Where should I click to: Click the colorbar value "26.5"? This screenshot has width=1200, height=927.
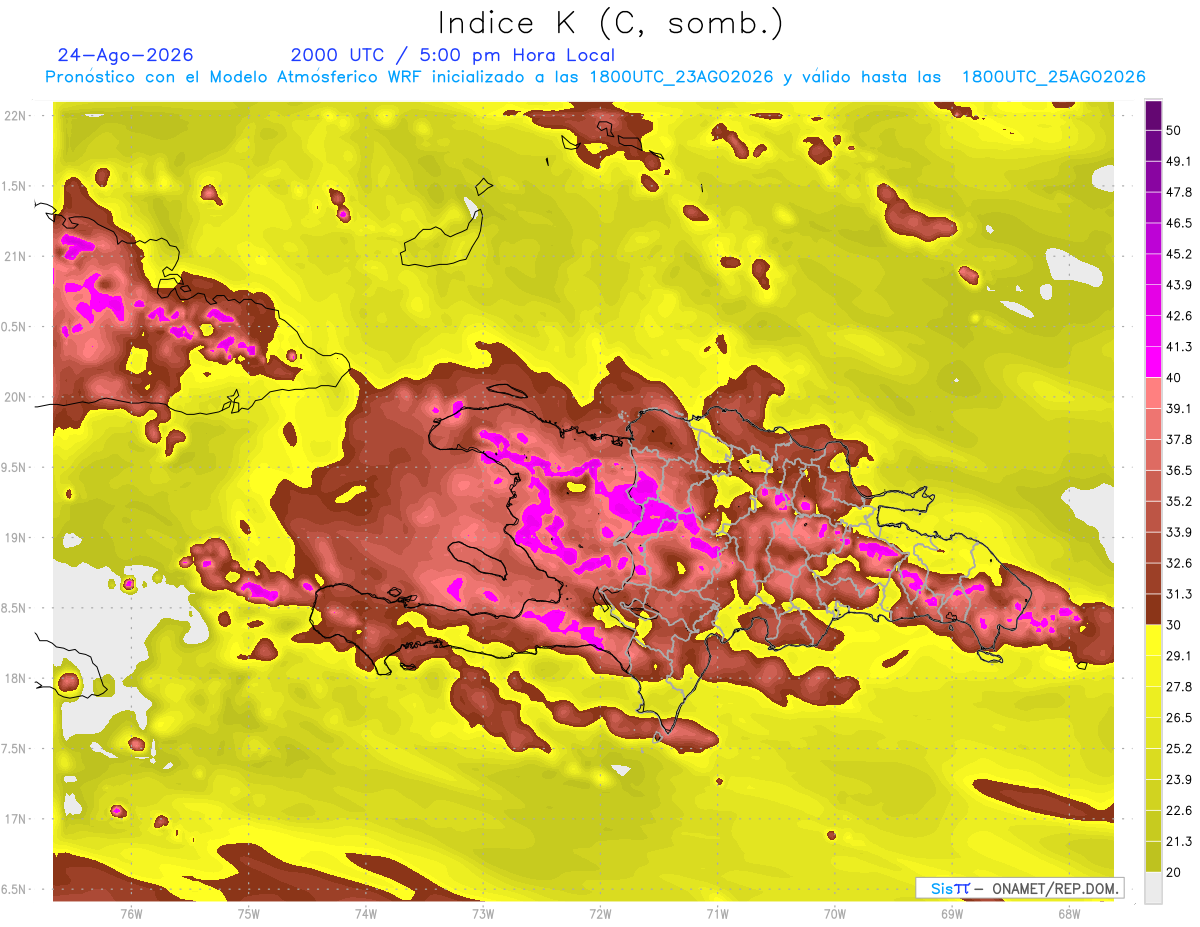1178,718
